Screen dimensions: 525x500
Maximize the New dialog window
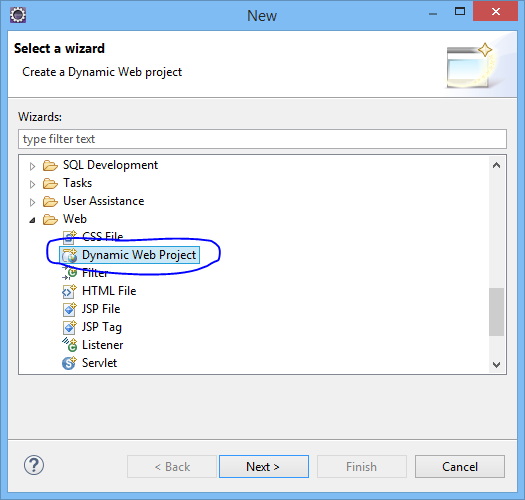(x=460, y=12)
